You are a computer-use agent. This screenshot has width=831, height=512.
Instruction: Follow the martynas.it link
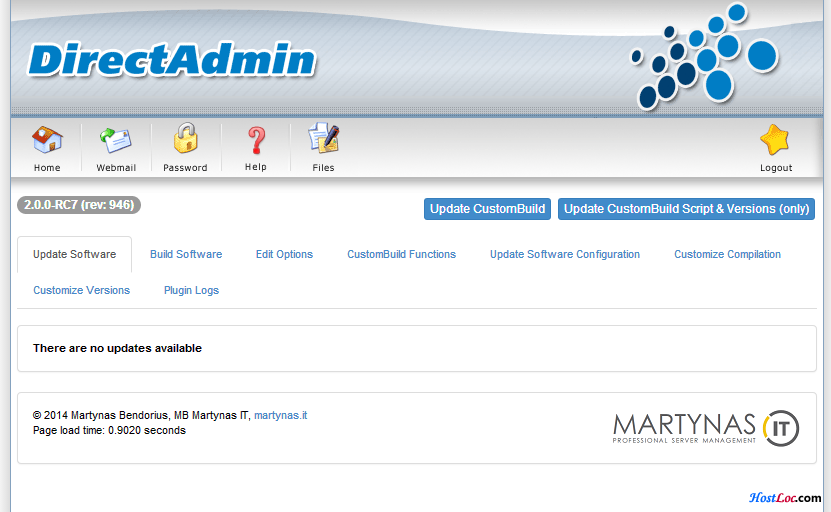pyautogui.click(x=280, y=416)
